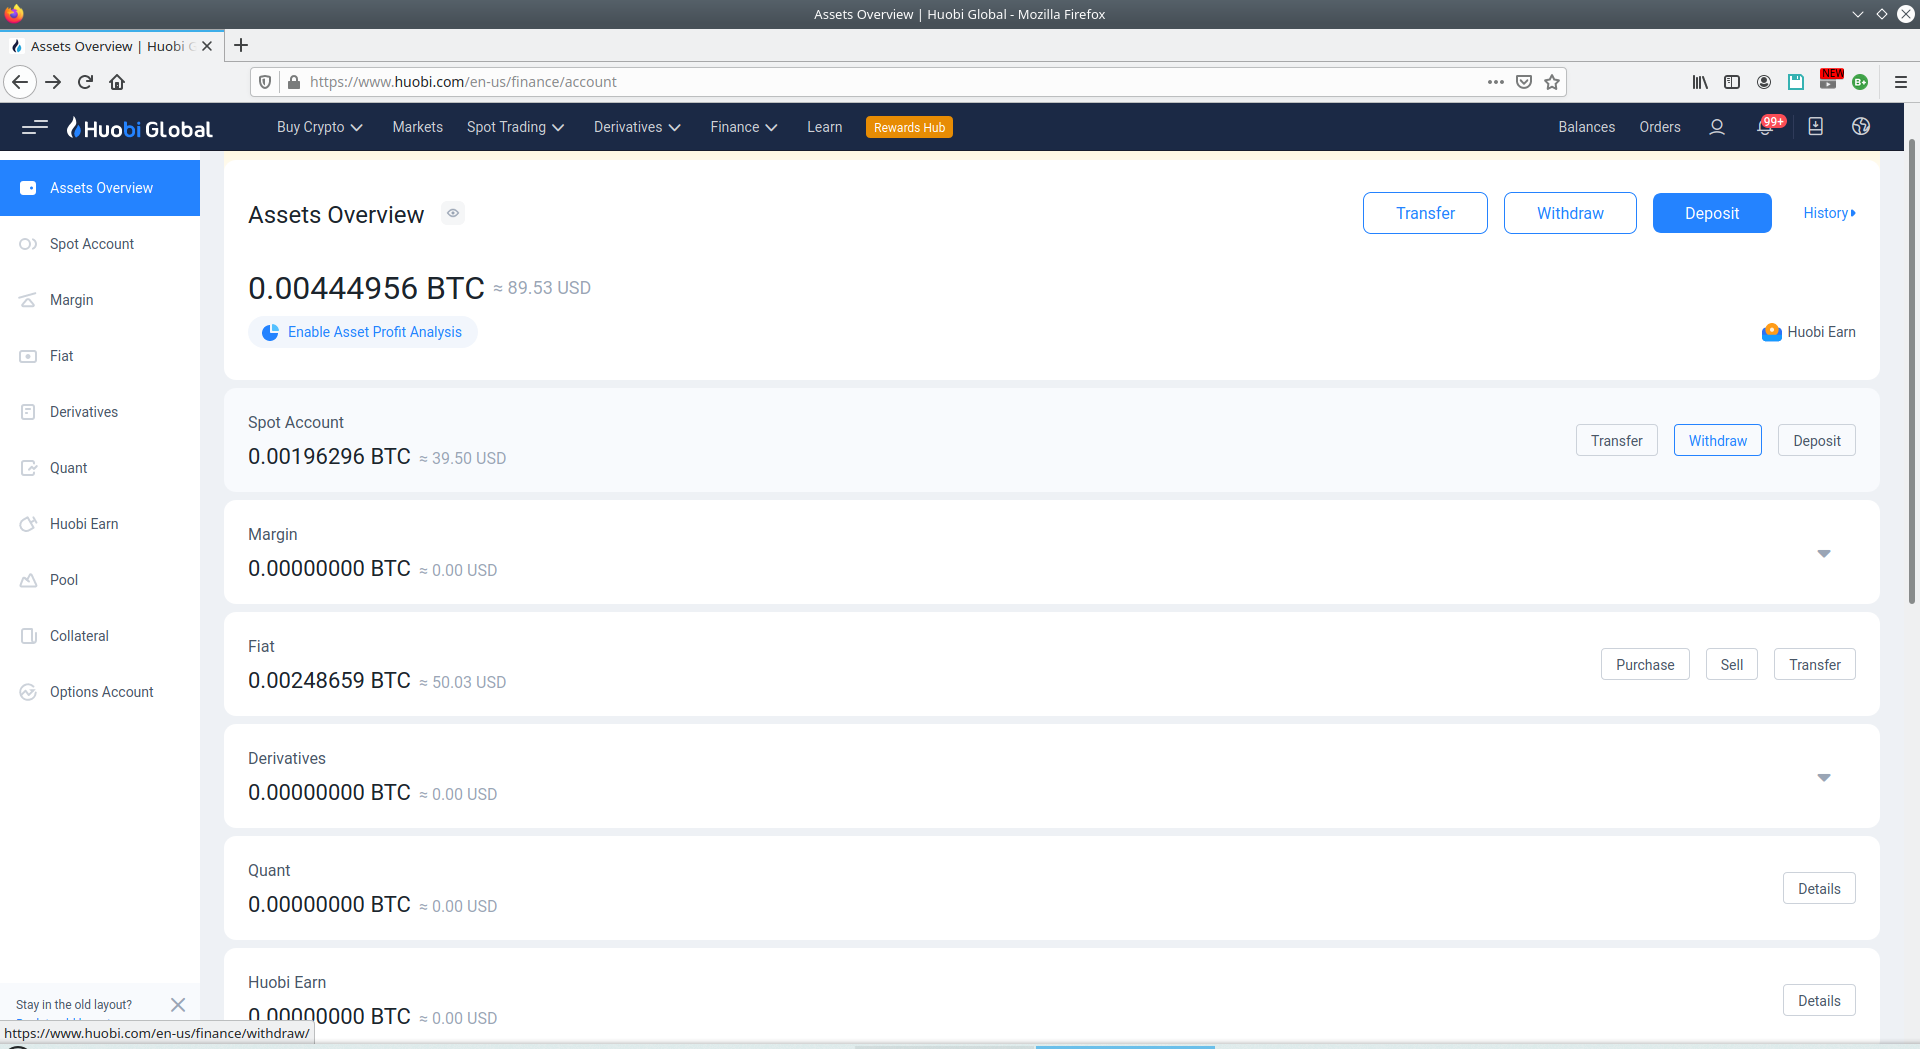Click the top Transfer button
This screenshot has width=1920, height=1049.
[x=1425, y=213]
